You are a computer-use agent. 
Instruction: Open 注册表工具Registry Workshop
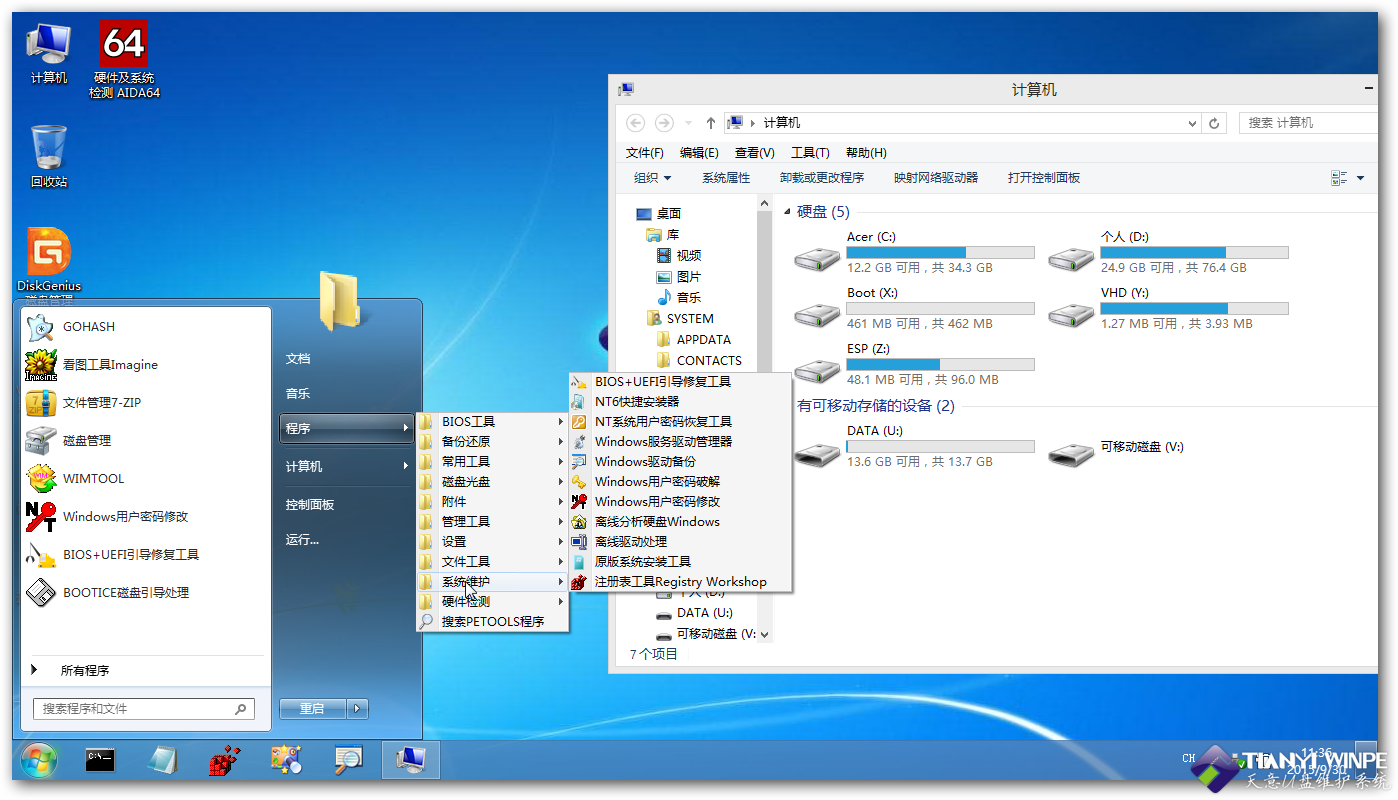click(x=680, y=581)
